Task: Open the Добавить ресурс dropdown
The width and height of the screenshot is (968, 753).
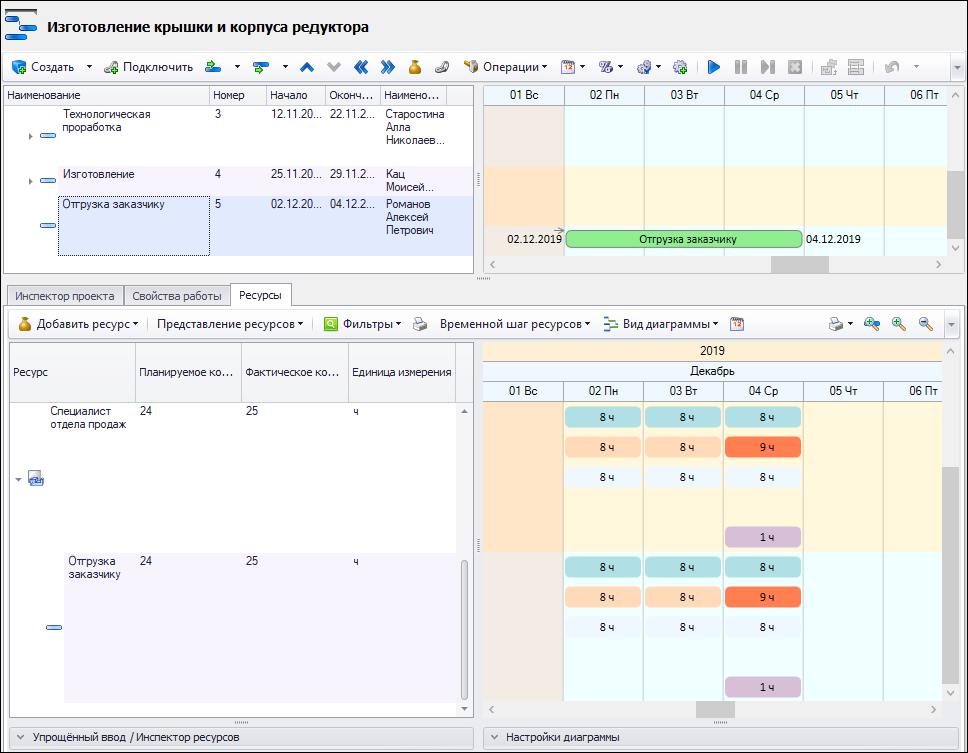Action: pos(78,324)
